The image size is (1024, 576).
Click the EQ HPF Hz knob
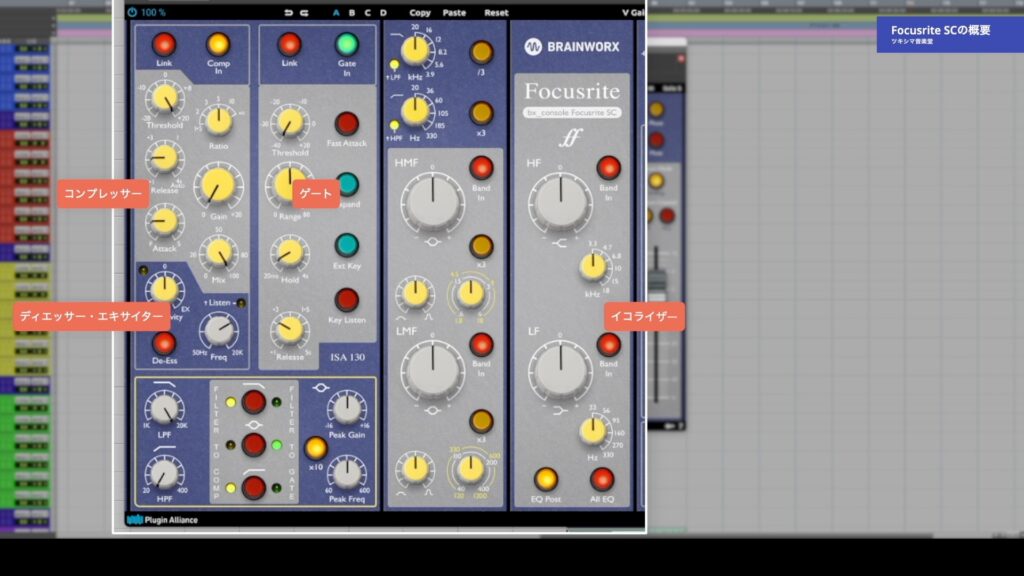pos(415,111)
